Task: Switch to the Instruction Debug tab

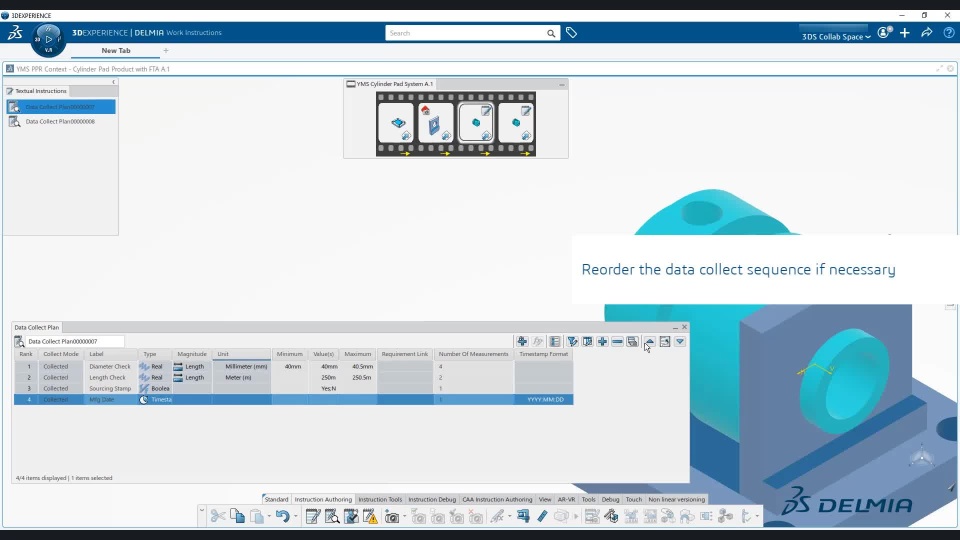Action: tap(432, 500)
